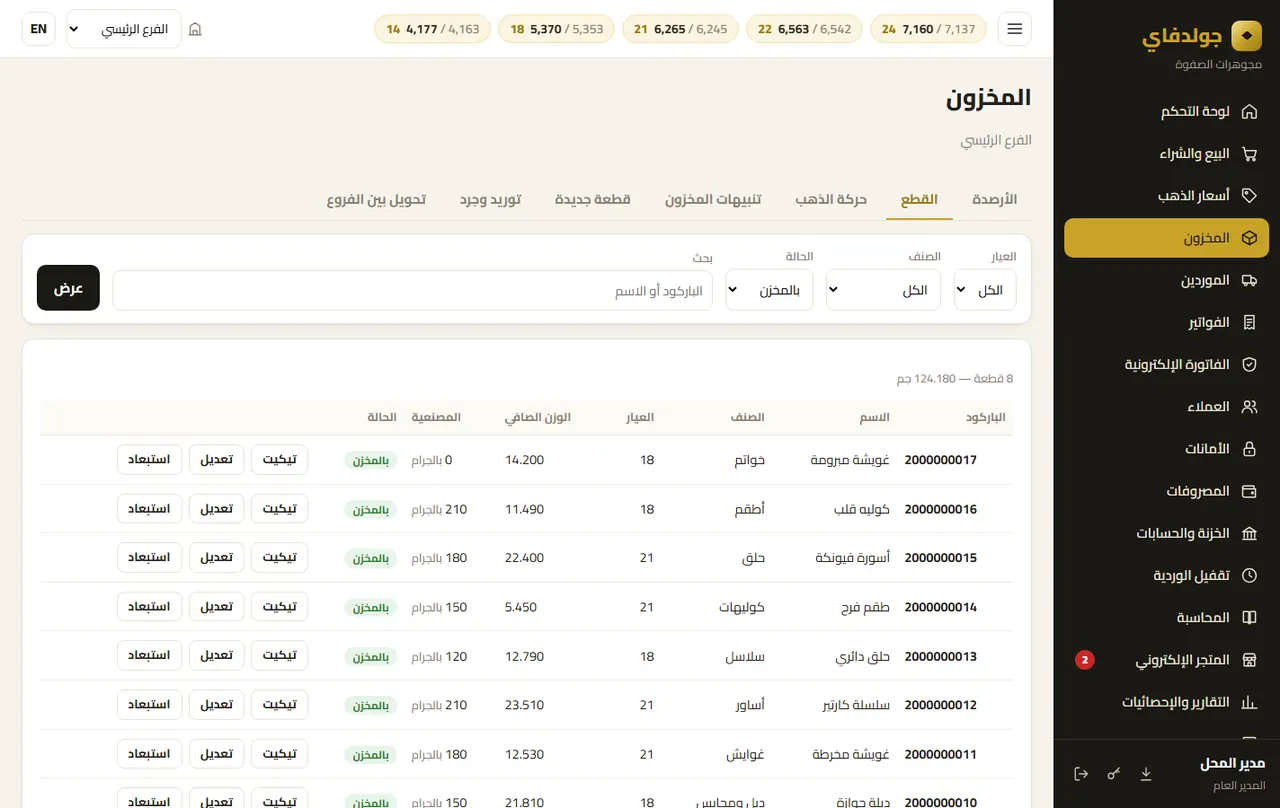Click the store icon for المتجر الإلكتروني
The height and width of the screenshot is (808, 1280).
tap(1249, 660)
